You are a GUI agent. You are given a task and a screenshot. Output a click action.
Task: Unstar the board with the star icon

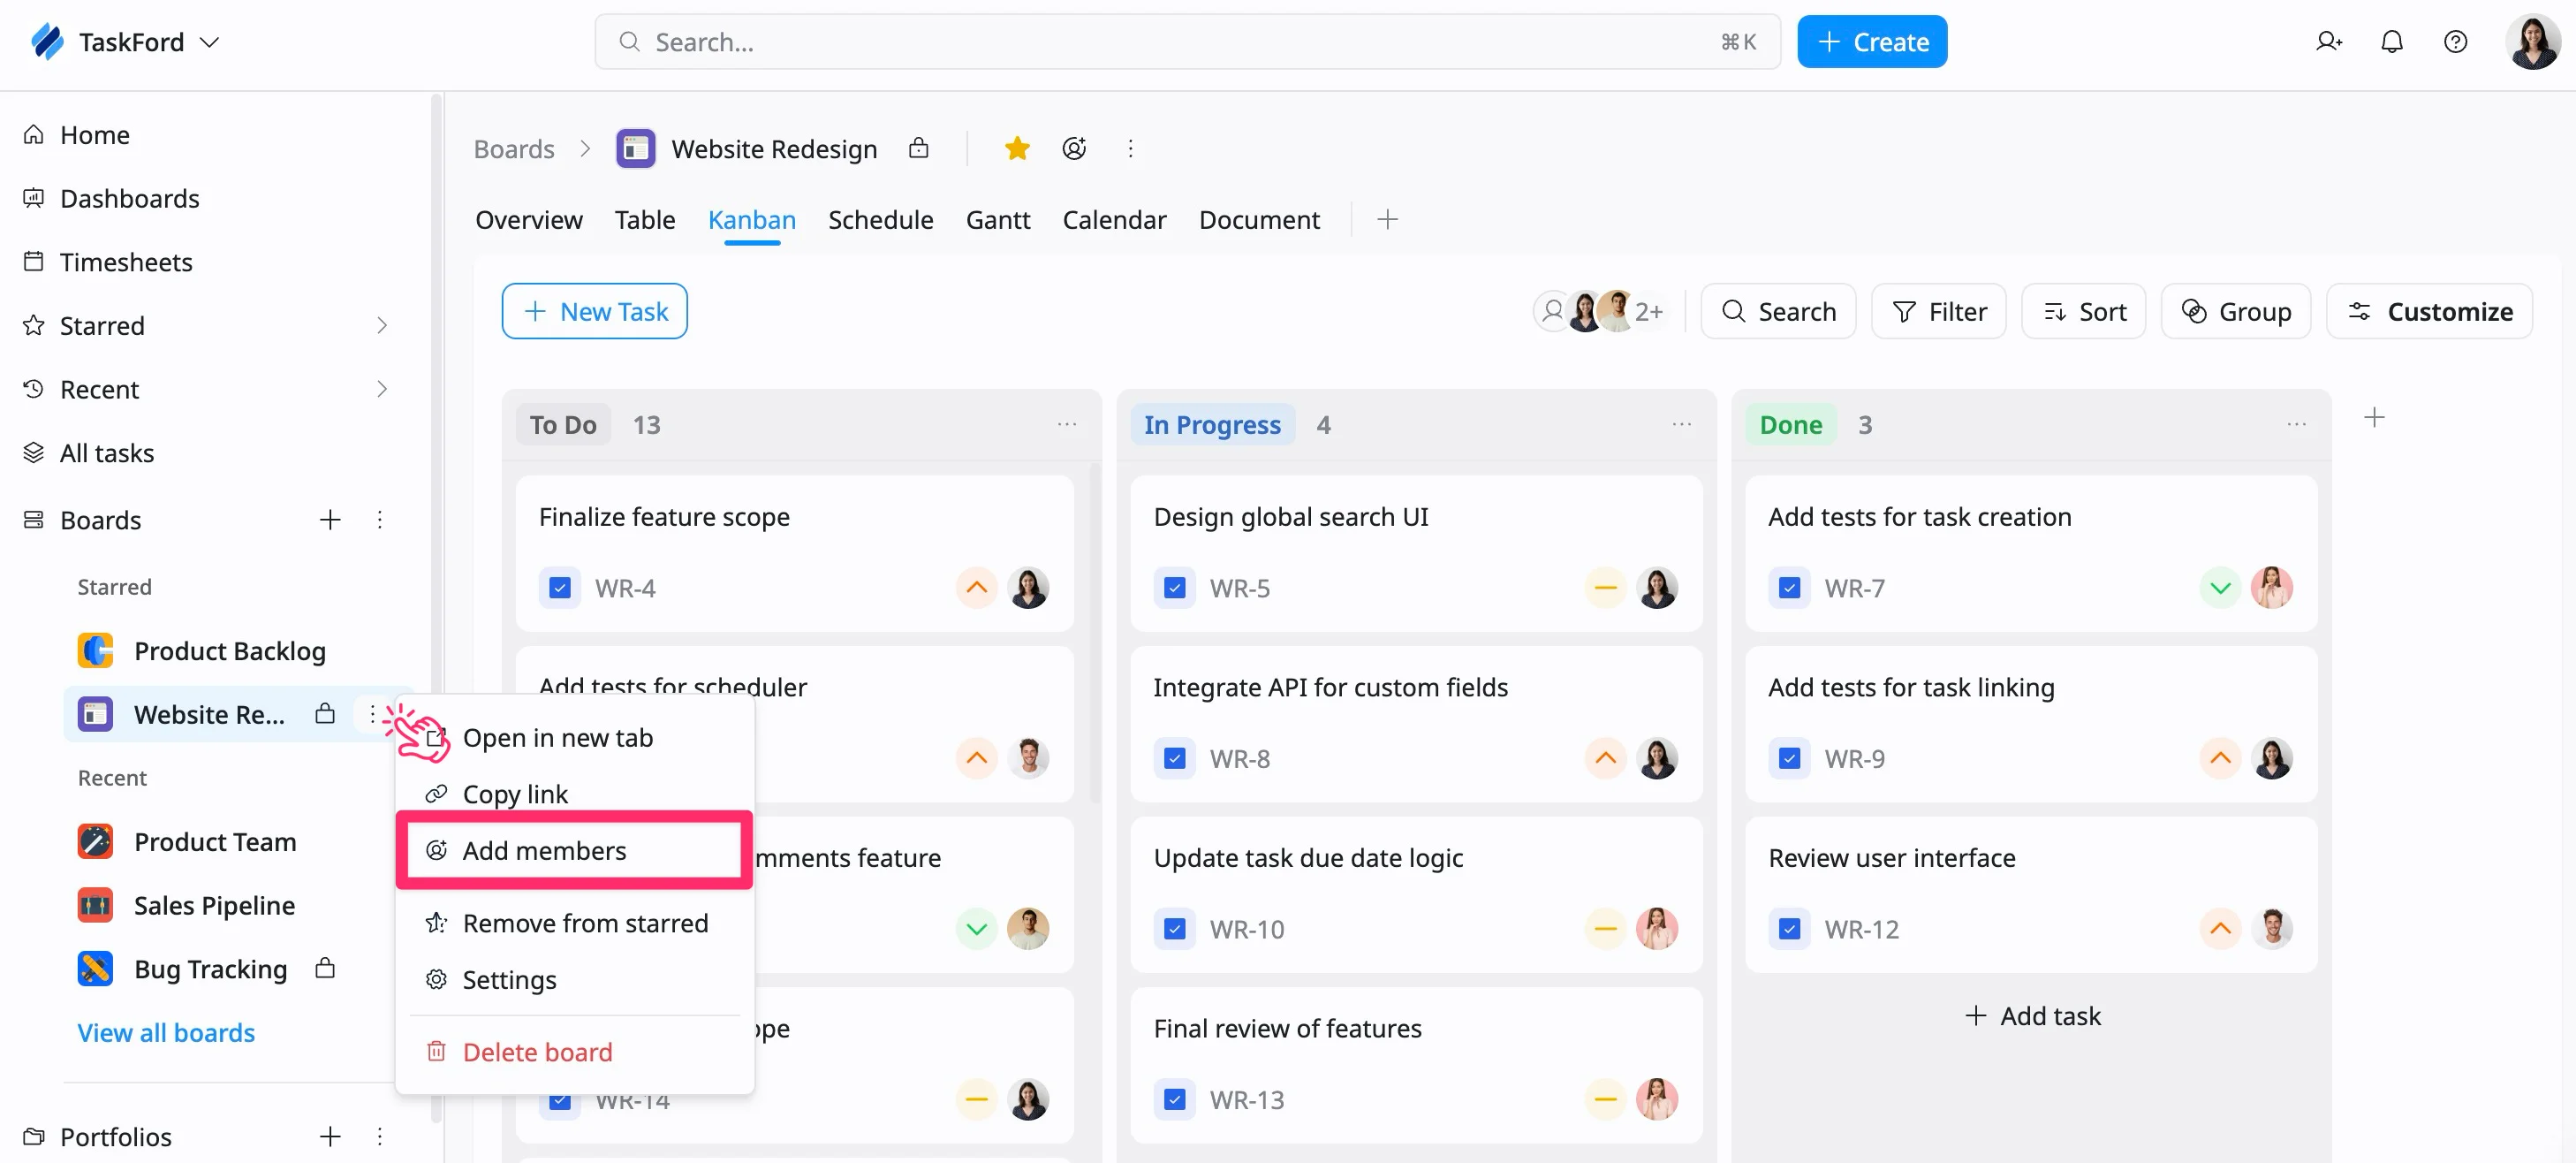[1017, 148]
